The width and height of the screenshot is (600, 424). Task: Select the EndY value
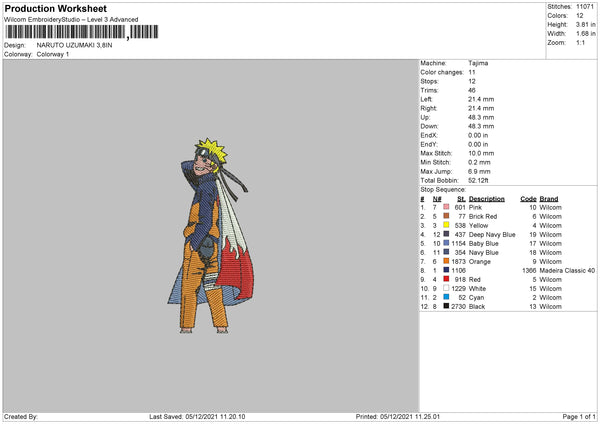pos(478,144)
